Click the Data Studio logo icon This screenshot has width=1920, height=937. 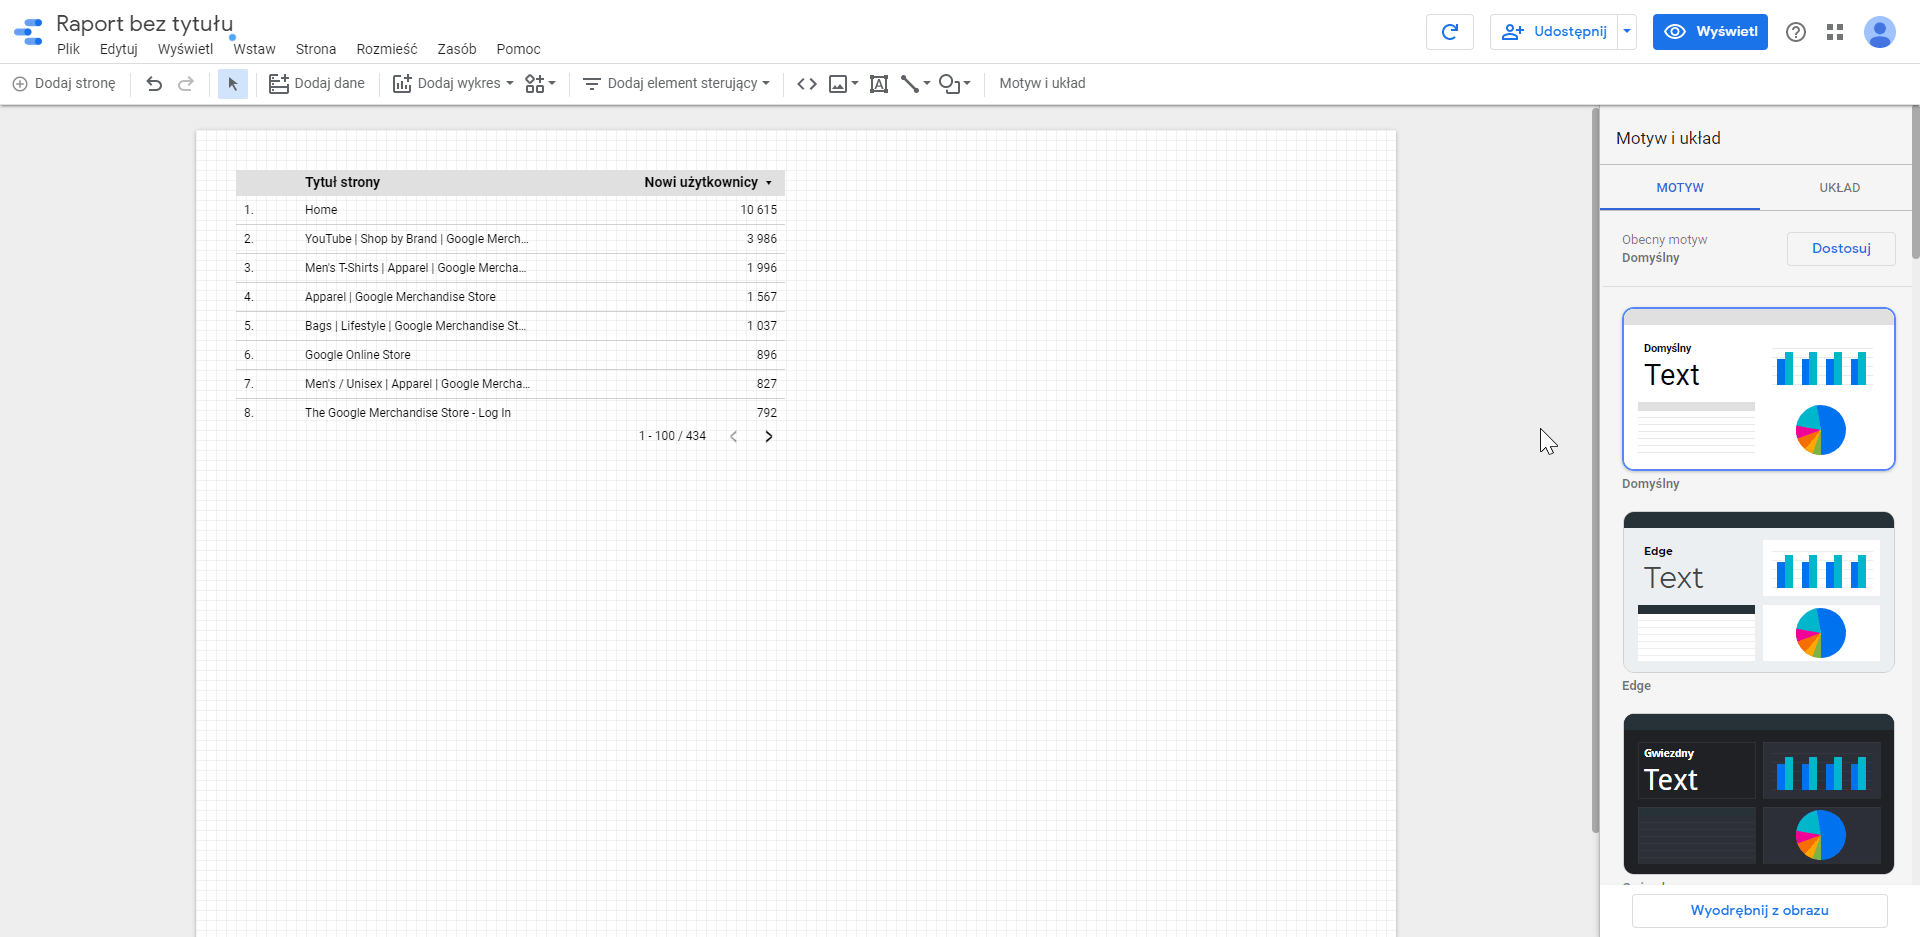pyautogui.click(x=28, y=32)
